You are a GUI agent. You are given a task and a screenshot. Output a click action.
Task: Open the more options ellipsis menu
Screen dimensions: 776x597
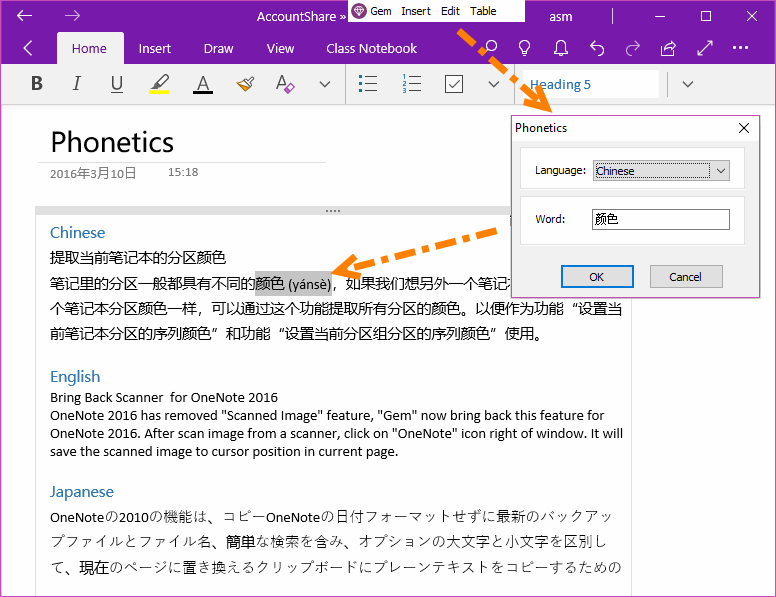point(740,48)
